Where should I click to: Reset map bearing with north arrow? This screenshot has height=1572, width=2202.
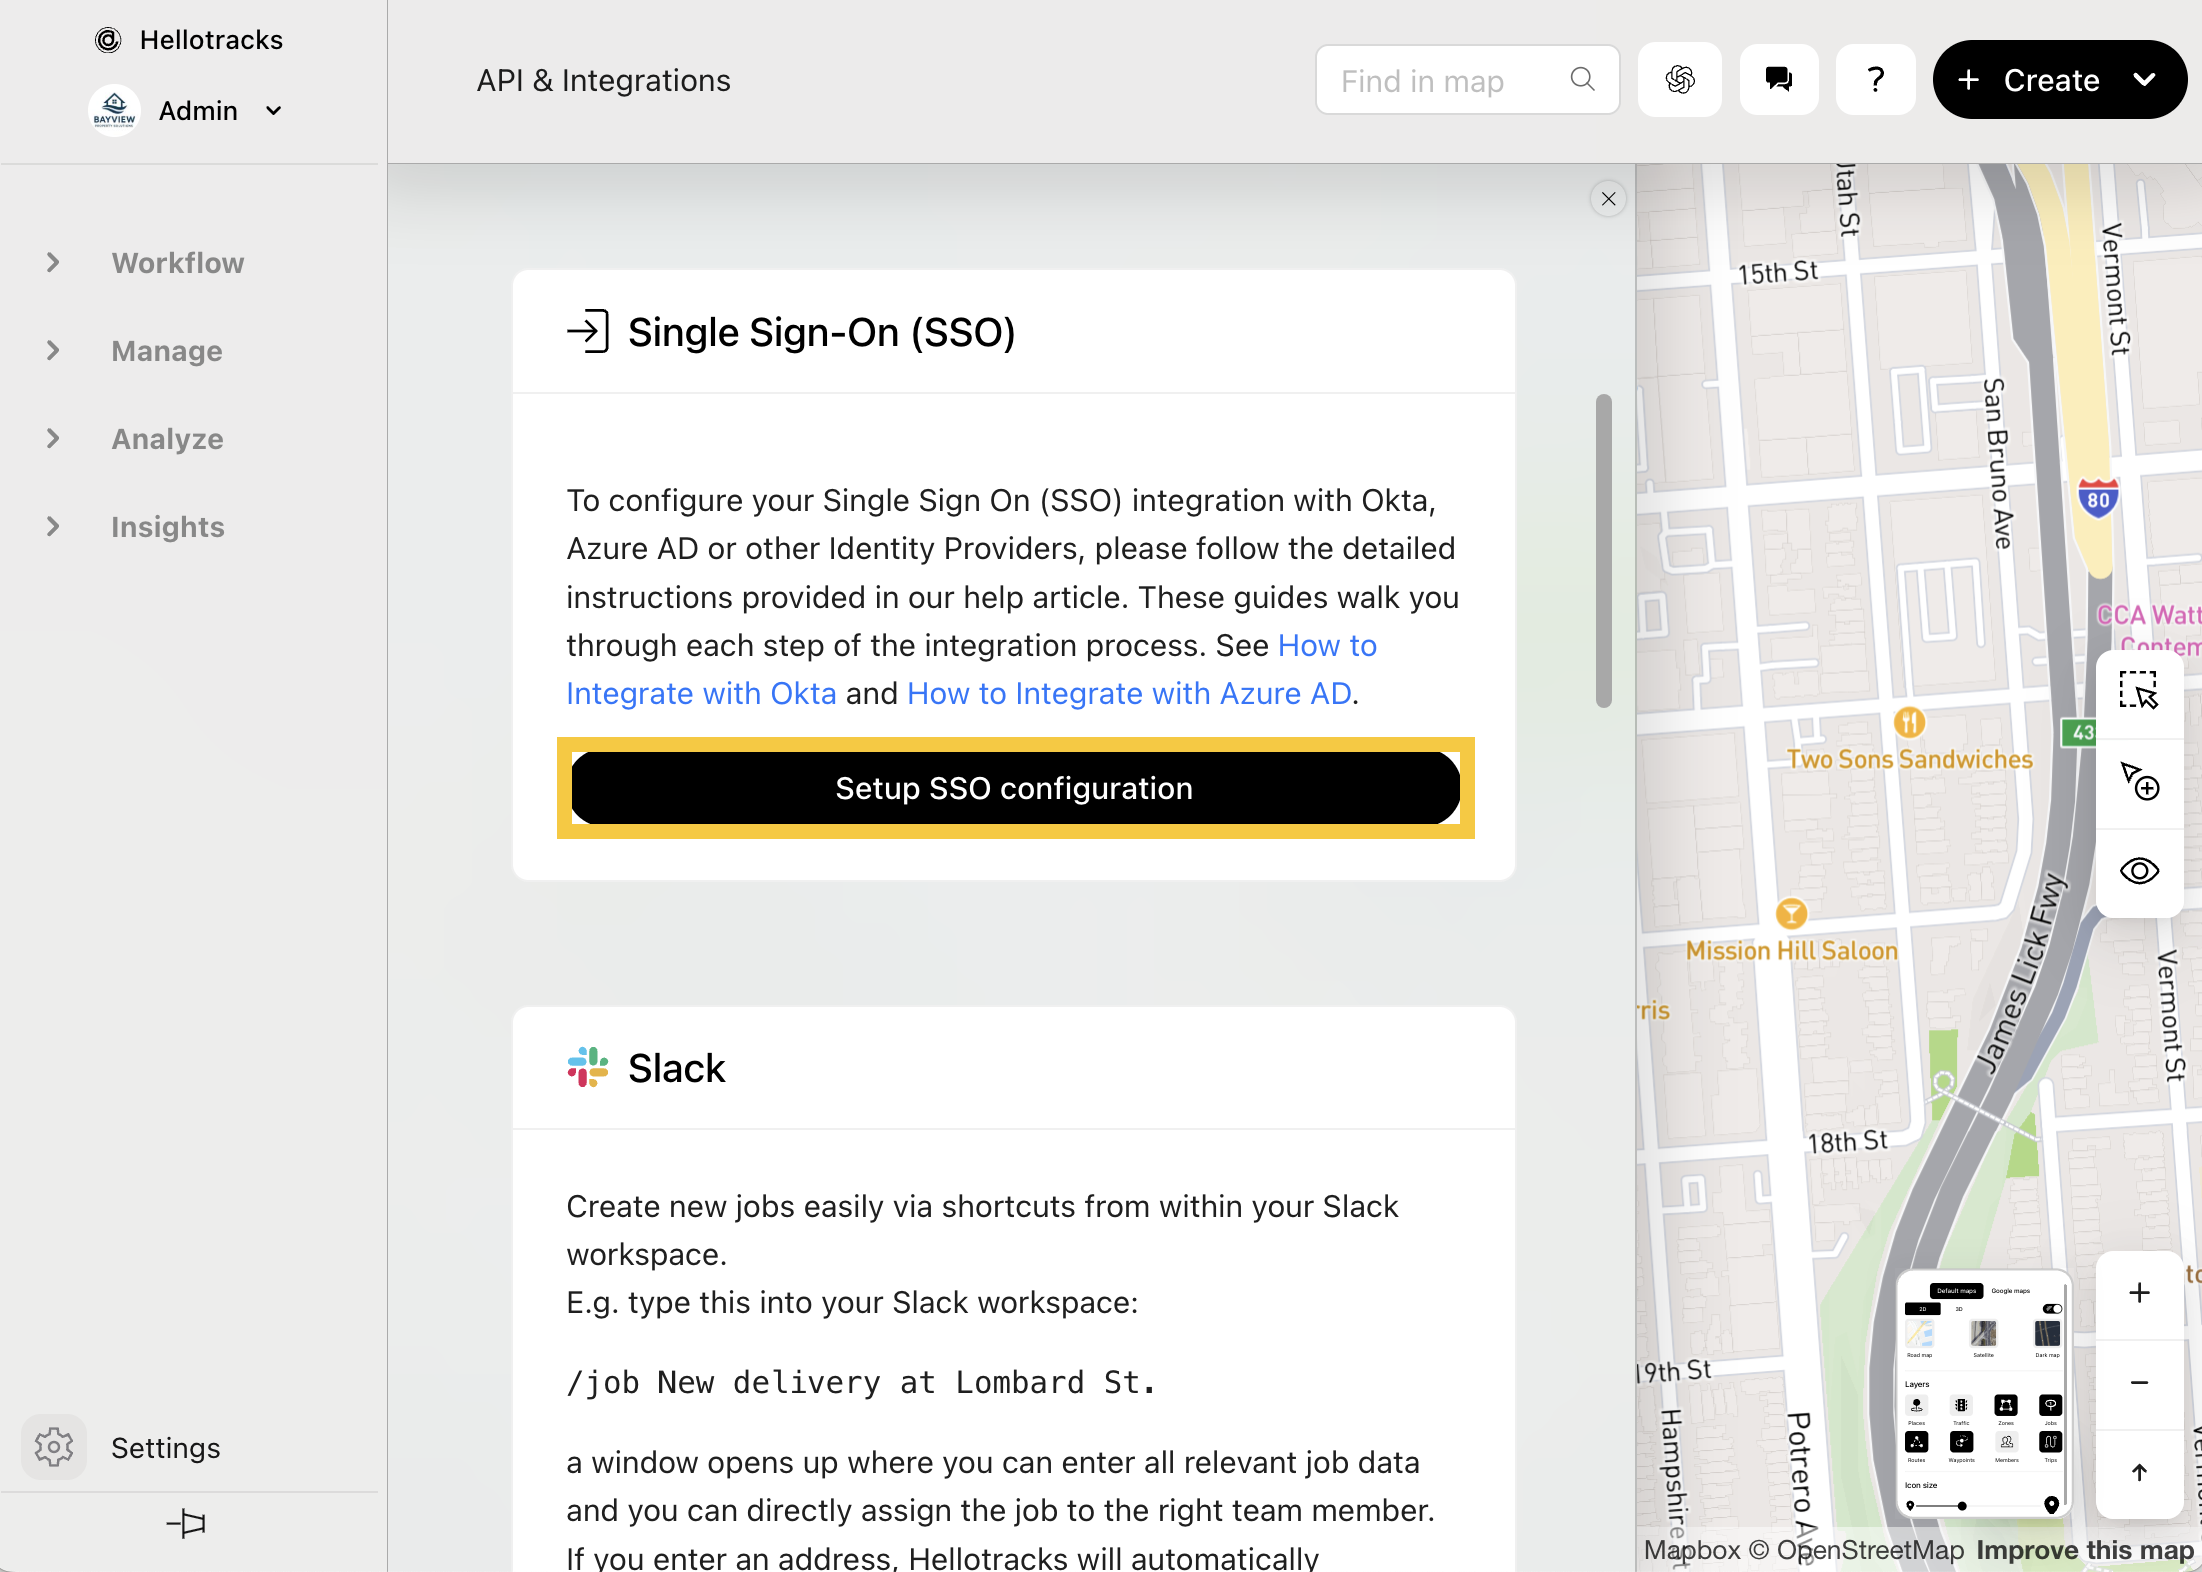(x=2139, y=1472)
